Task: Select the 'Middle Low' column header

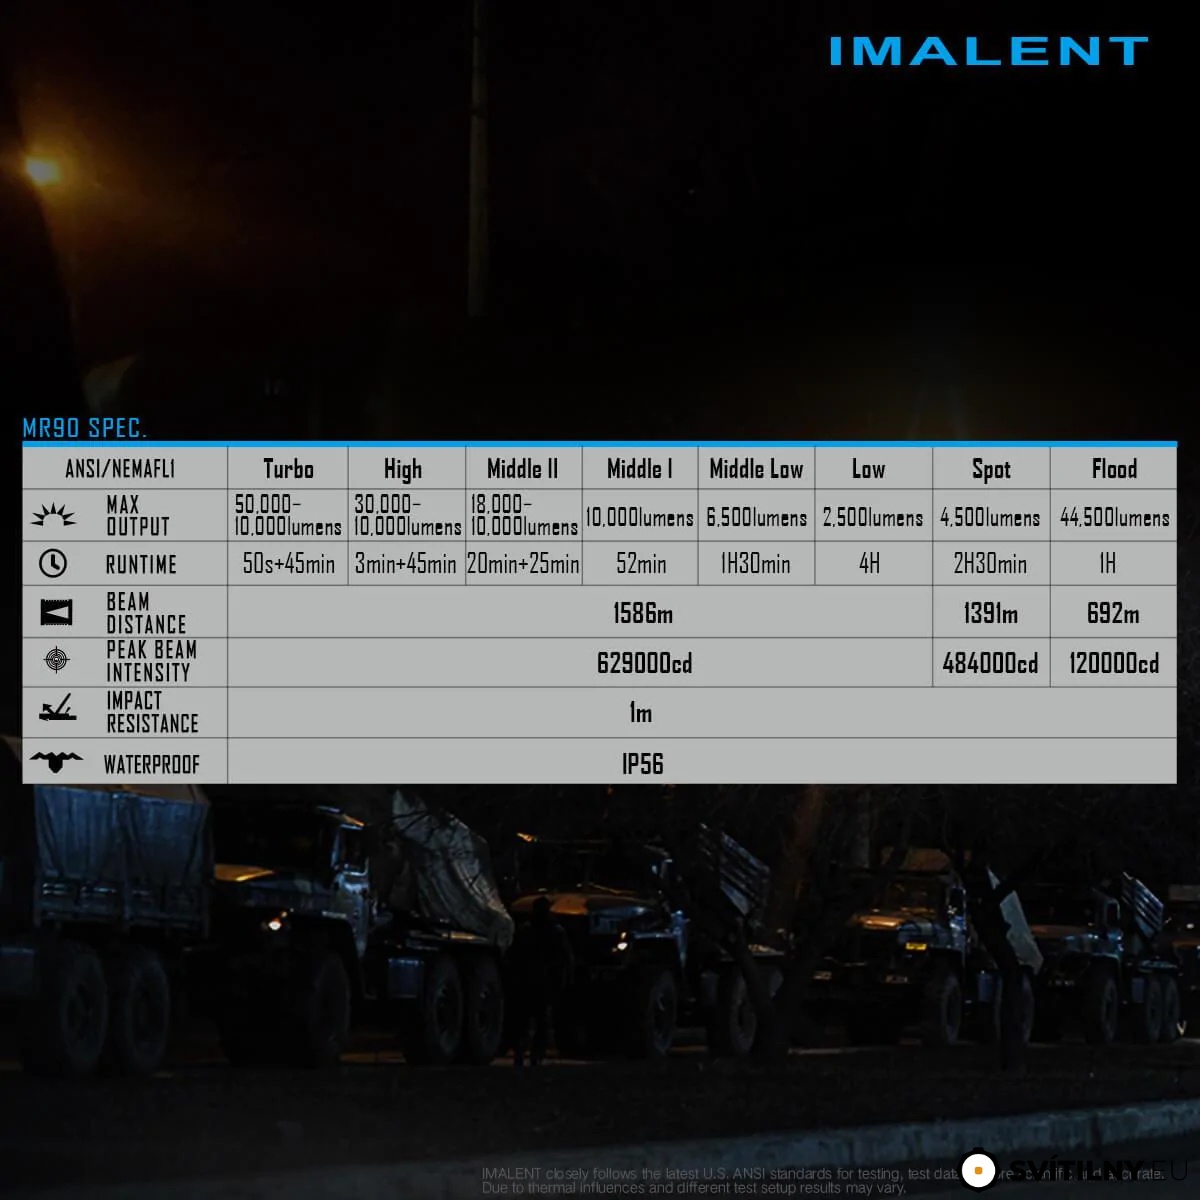Action: click(x=756, y=469)
